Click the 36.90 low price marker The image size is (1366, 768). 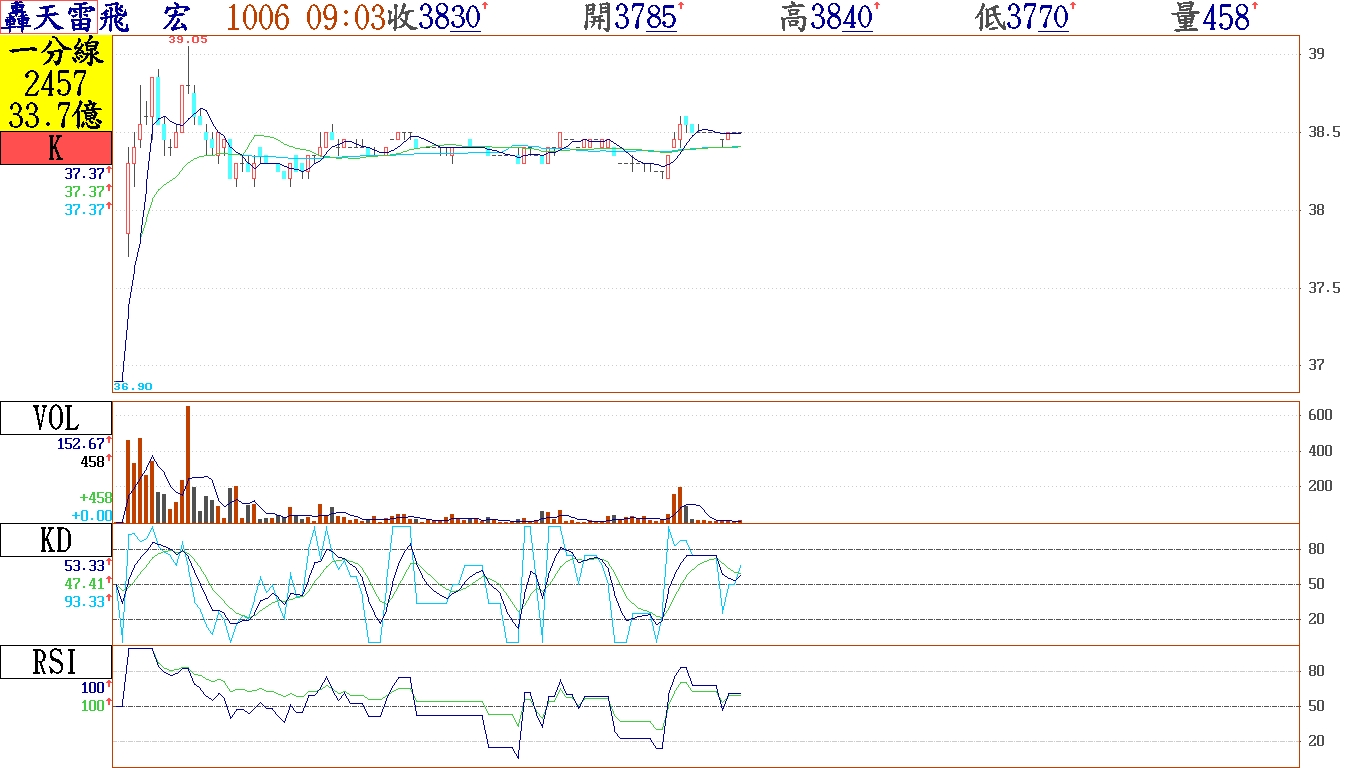(133, 386)
